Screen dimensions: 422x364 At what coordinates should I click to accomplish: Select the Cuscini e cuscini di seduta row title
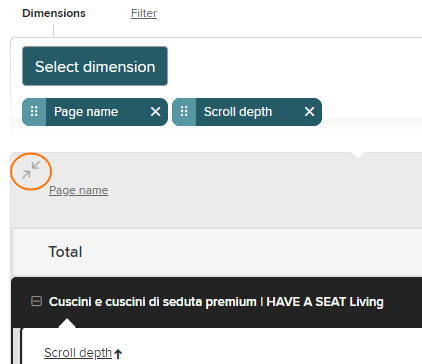[x=216, y=302]
